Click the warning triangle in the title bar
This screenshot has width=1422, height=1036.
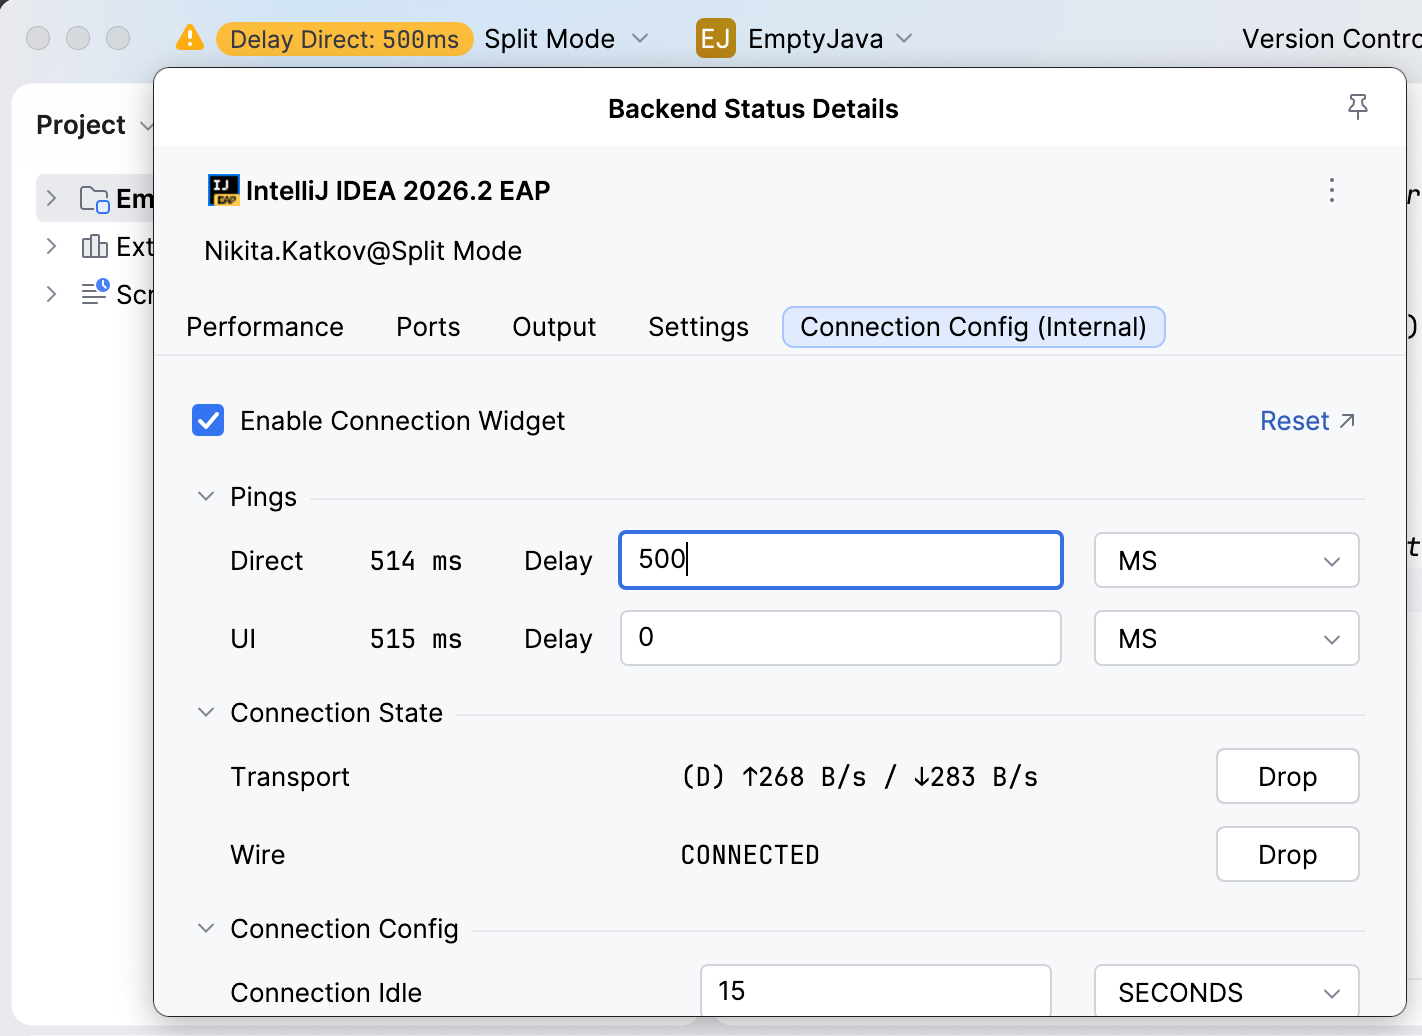click(x=190, y=37)
